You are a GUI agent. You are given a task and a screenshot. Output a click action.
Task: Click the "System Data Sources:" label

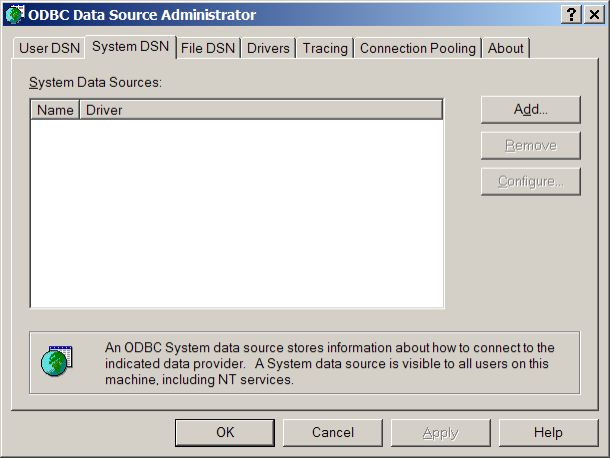click(x=95, y=82)
